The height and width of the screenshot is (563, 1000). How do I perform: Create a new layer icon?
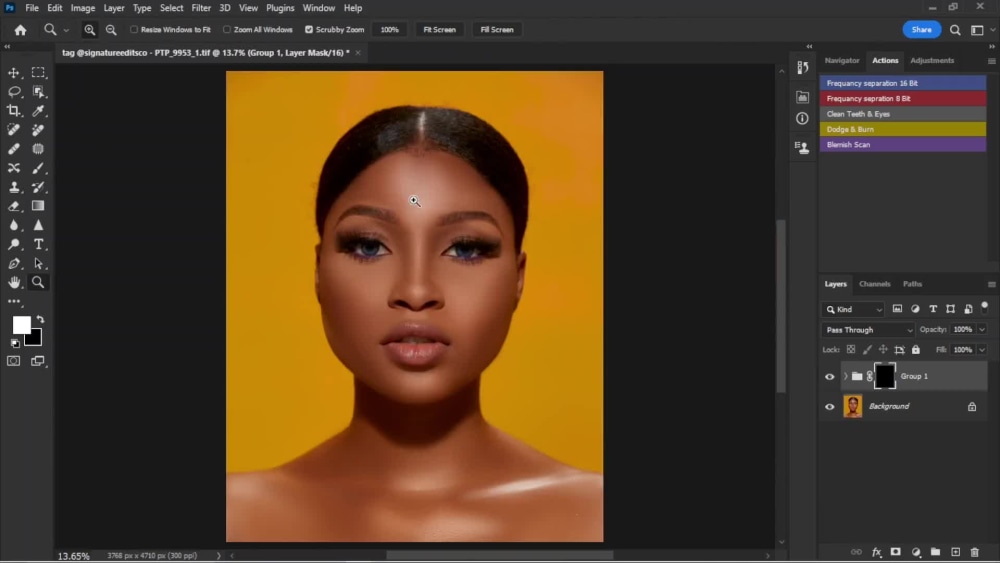pyautogui.click(x=955, y=552)
